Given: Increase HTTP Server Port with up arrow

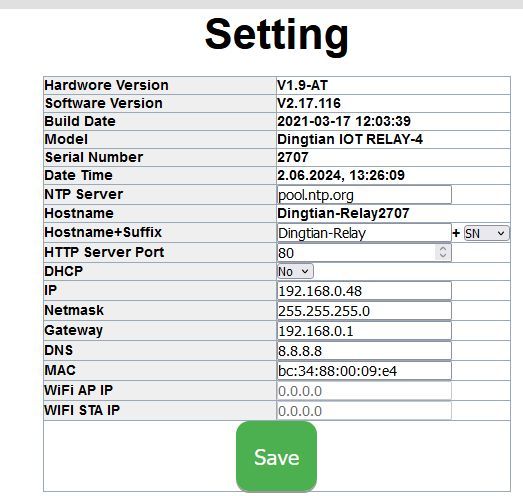Looking at the screenshot, I should 443,249.
